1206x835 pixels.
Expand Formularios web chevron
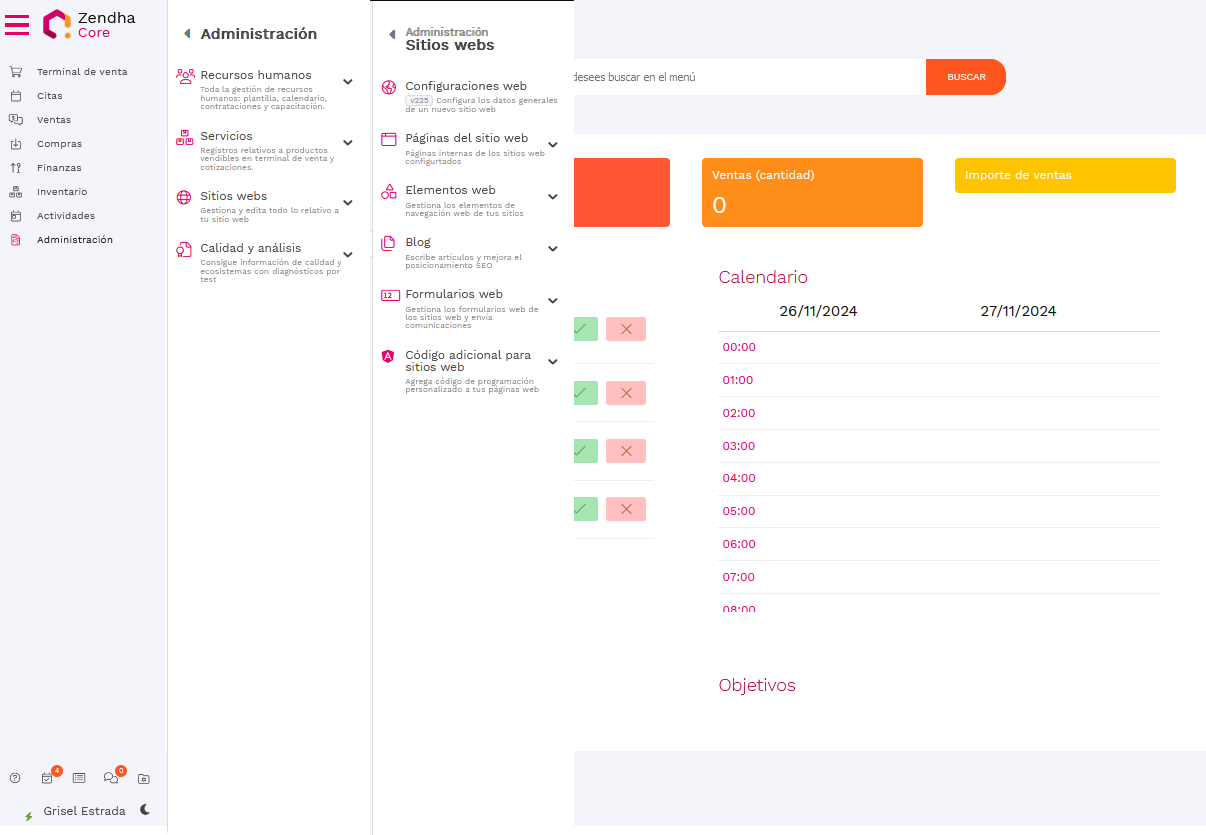point(552,301)
